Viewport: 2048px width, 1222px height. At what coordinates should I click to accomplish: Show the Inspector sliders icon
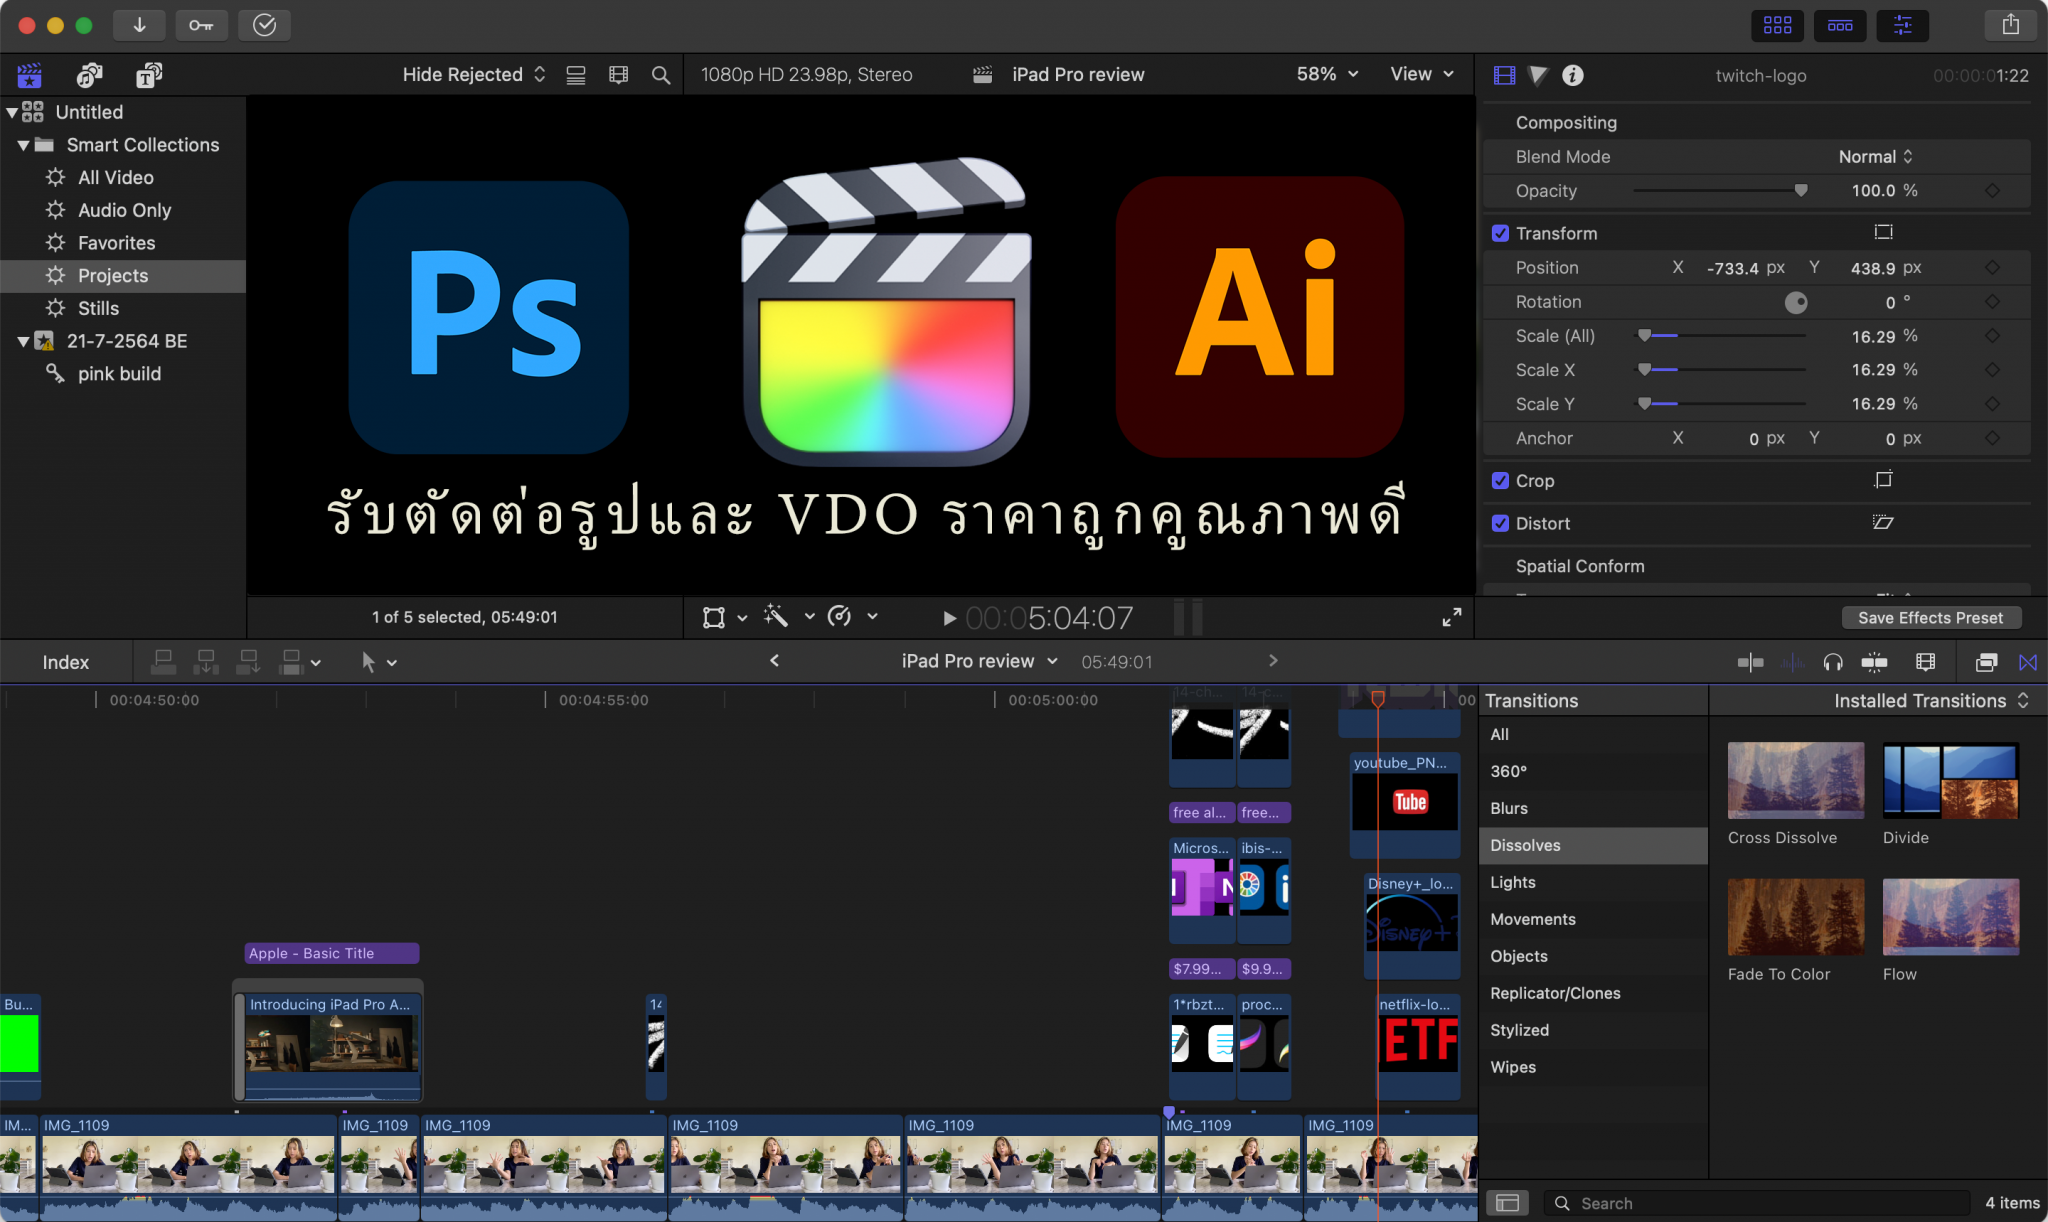point(1902,25)
